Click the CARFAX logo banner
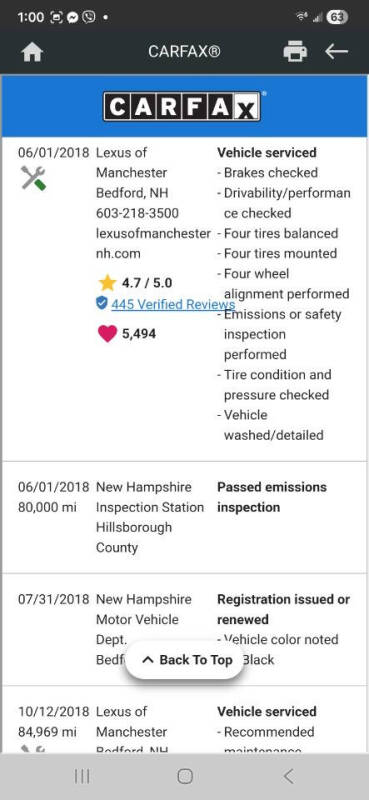 click(183, 106)
